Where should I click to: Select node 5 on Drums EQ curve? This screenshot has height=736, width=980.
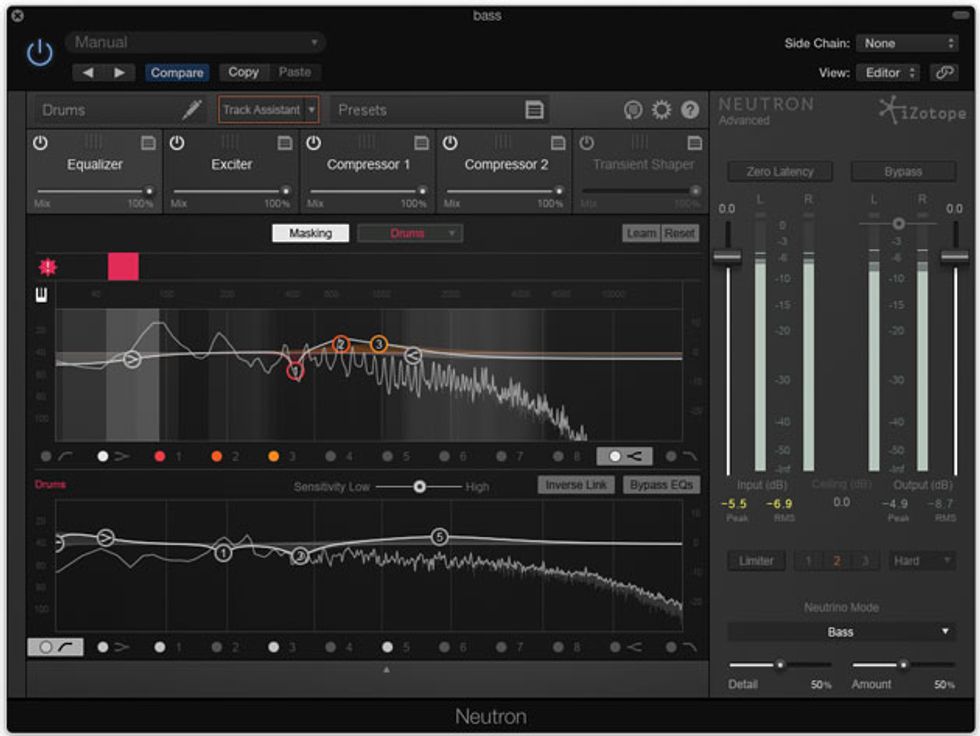tap(439, 537)
